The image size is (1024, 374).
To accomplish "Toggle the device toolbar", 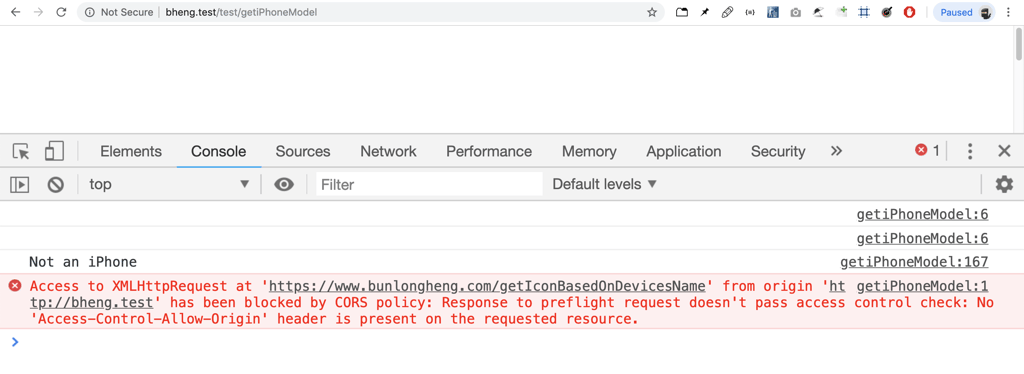I will pyautogui.click(x=54, y=151).
